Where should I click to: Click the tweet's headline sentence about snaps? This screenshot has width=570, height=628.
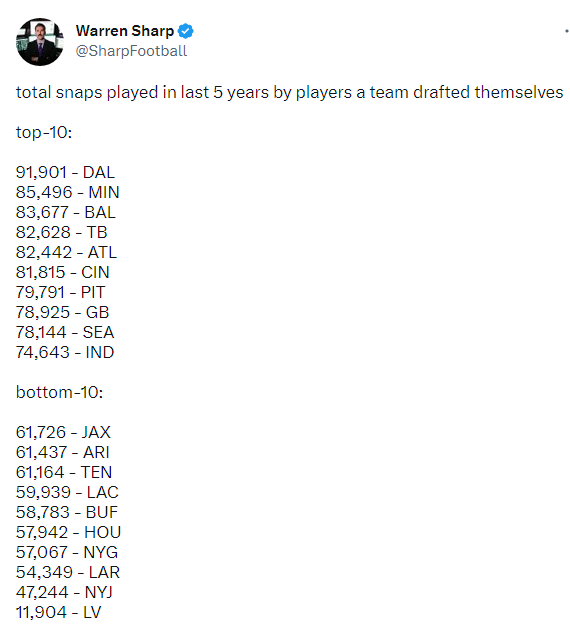290,93
